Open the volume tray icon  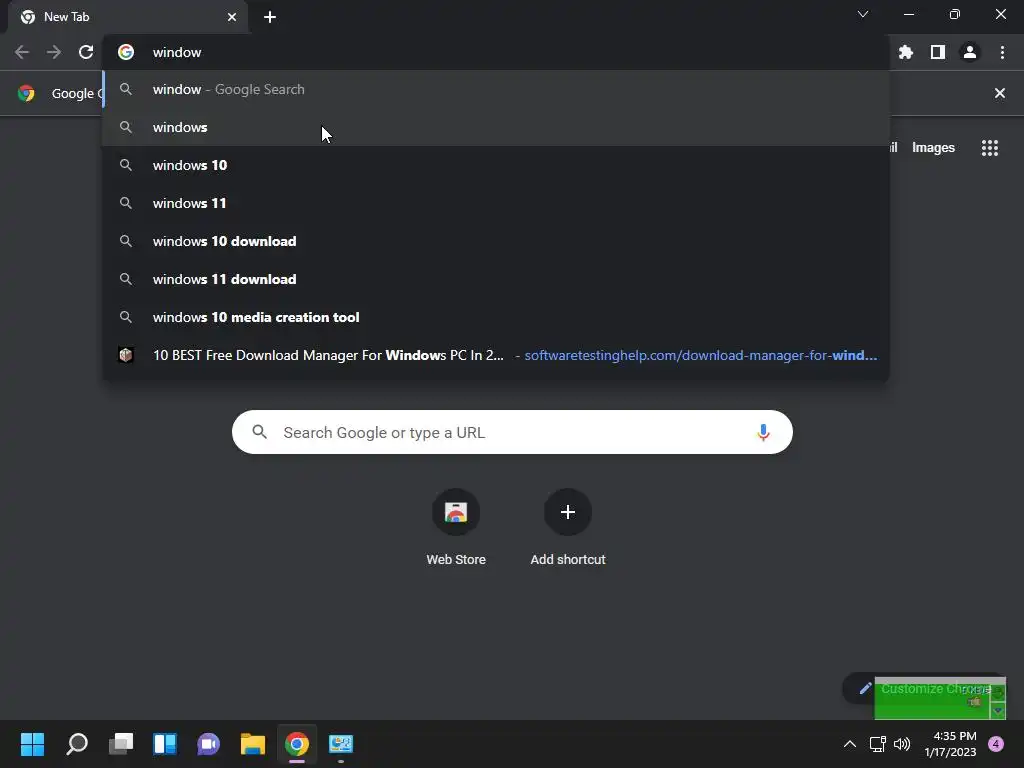[x=902, y=744]
